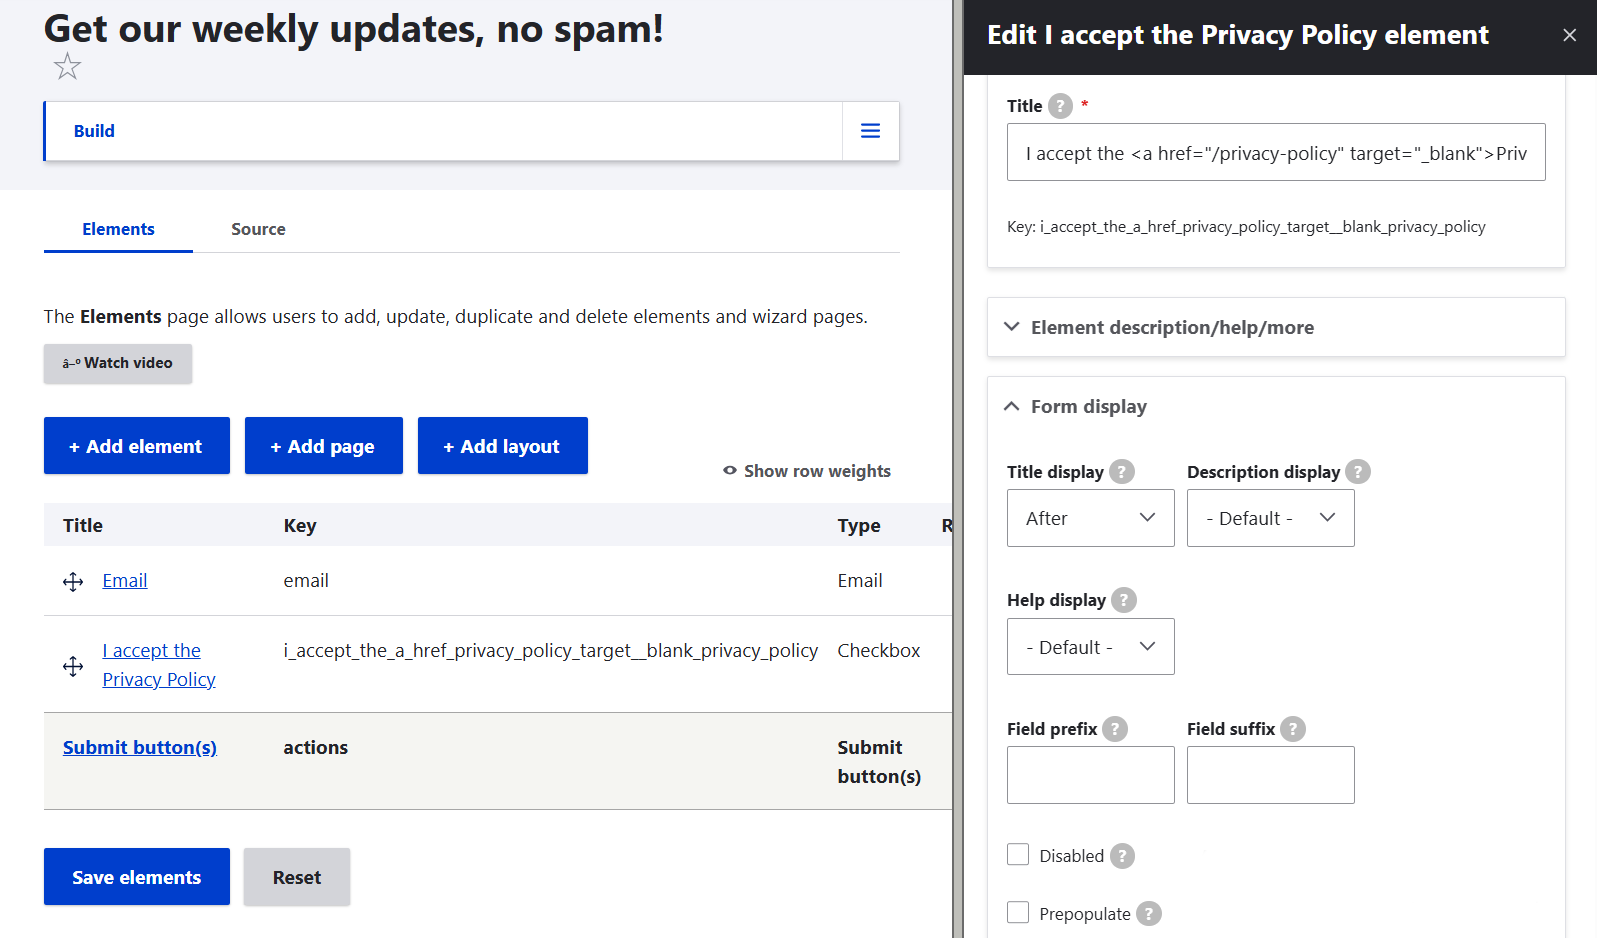The height and width of the screenshot is (938, 1597).
Task: Show help for Description display
Action: 1358,472
